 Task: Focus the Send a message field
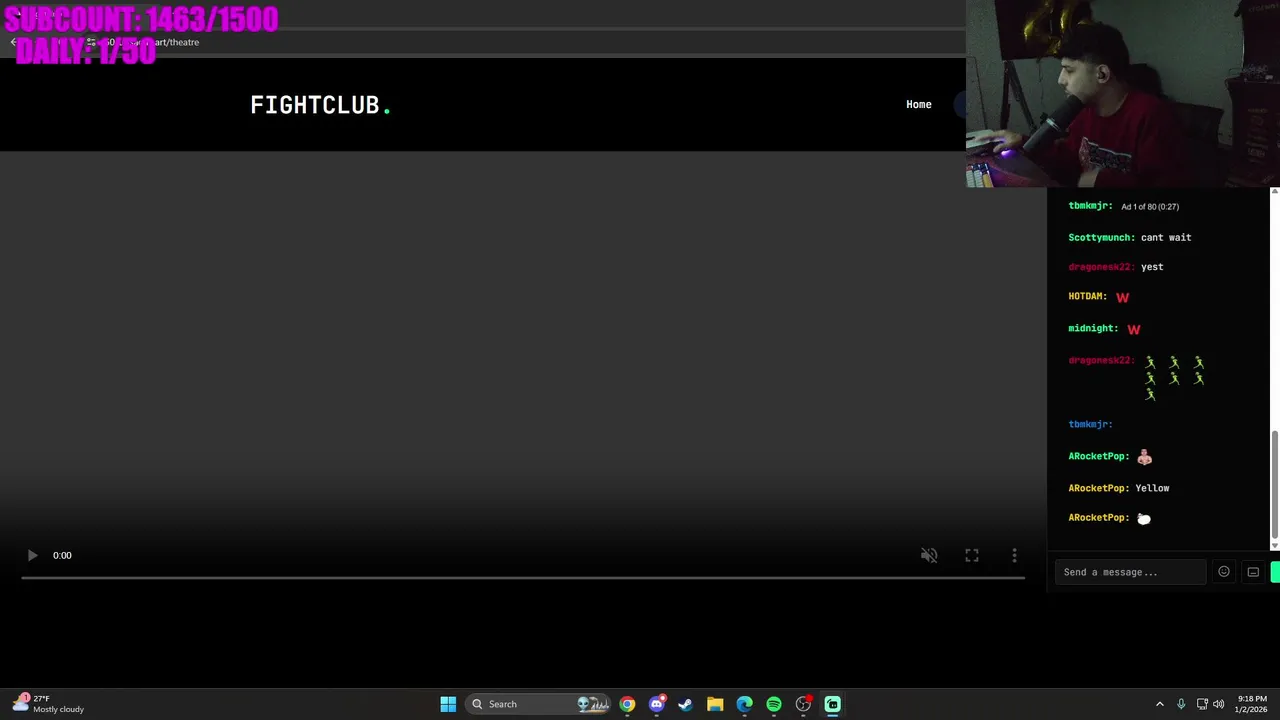point(1130,572)
